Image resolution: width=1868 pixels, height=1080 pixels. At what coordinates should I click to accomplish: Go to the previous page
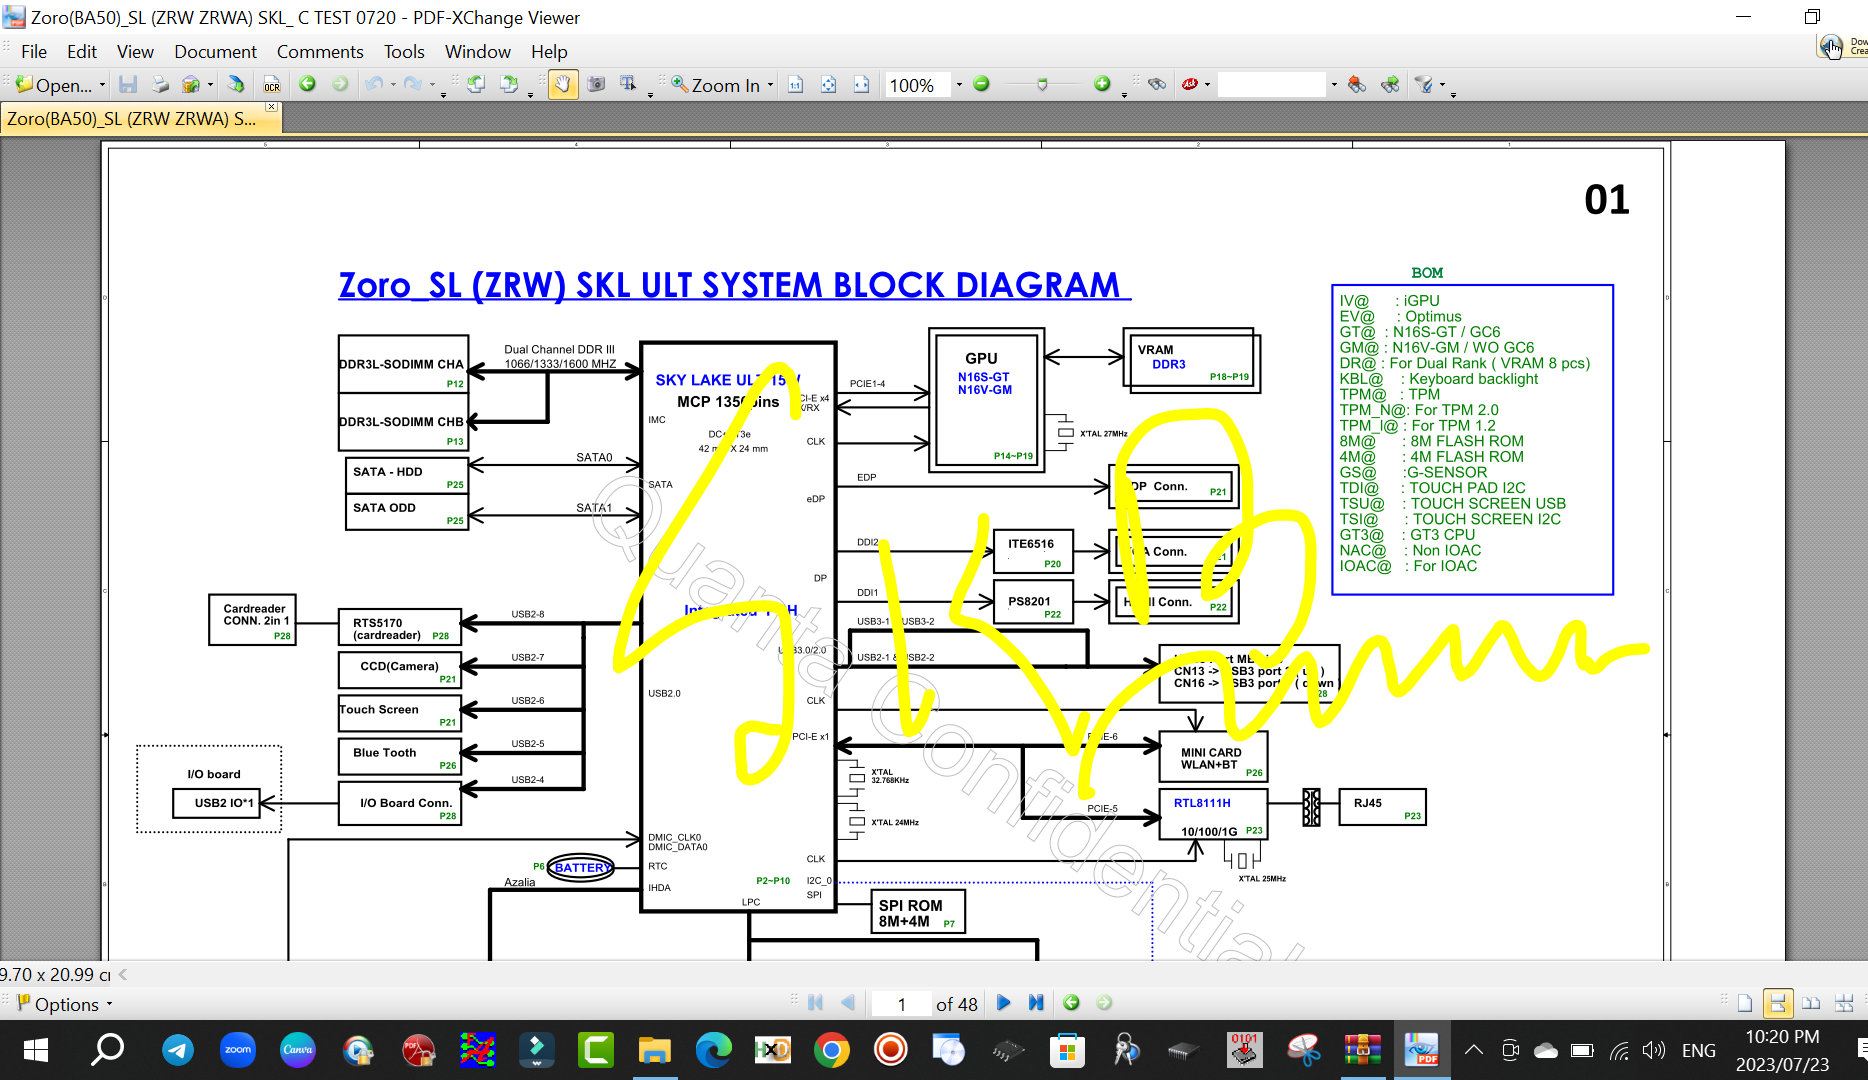pos(848,1003)
